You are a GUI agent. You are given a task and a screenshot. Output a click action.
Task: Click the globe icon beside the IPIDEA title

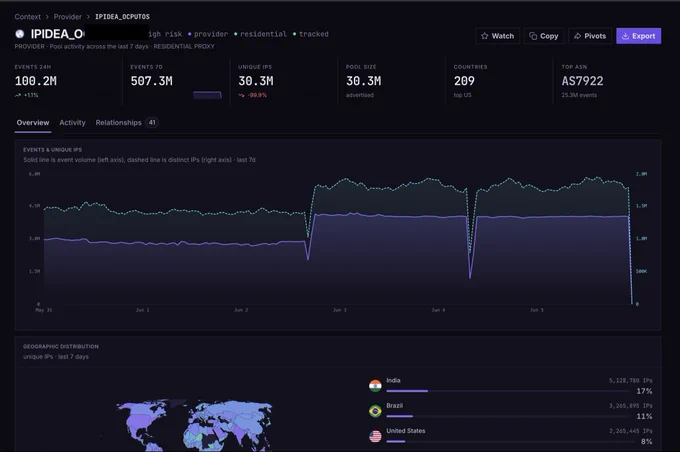(x=20, y=34)
